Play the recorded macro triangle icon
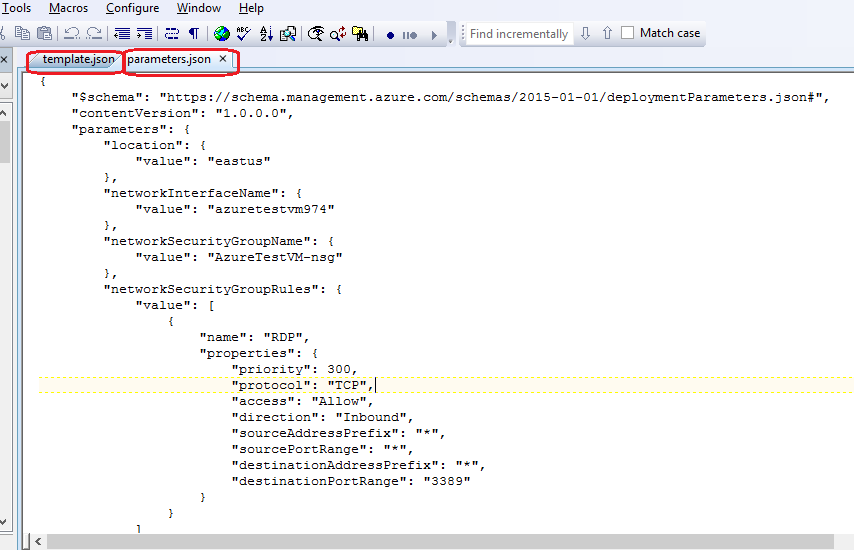The height and width of the screenshot is (550, 854). tap(434, 35)
